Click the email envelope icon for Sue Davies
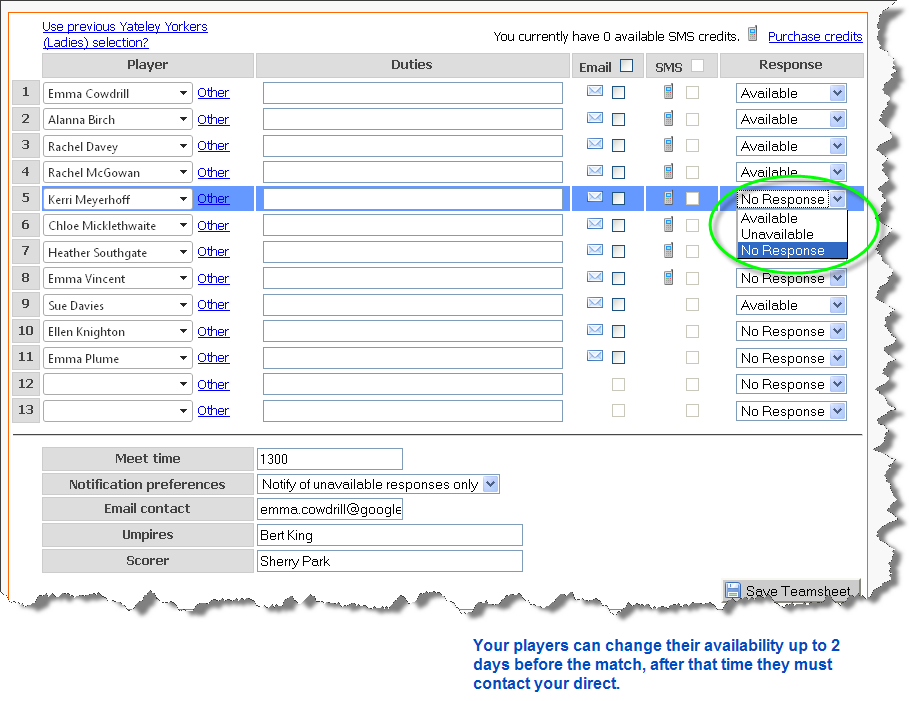910x701 pixels. tap(595, 304)
